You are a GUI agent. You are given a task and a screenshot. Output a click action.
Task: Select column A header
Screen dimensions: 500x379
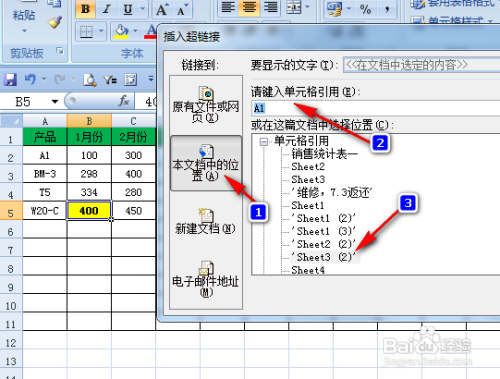pos(45,121)
